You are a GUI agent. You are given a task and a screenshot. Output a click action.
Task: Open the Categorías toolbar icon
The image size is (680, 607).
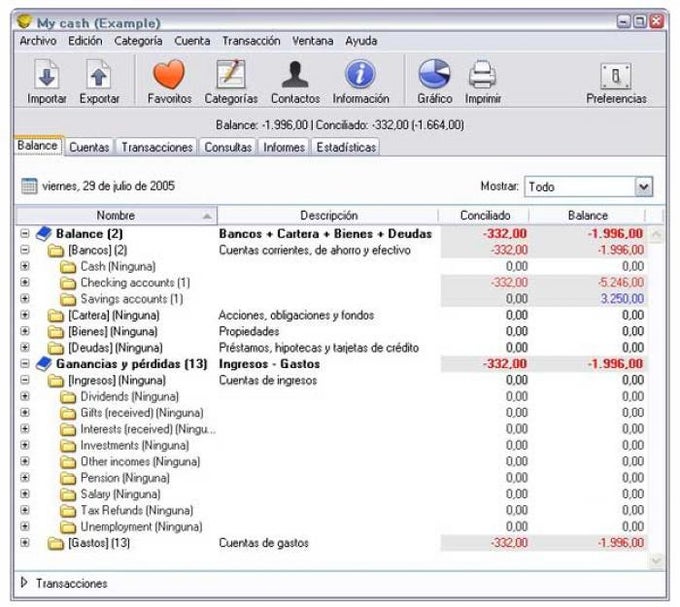click(x=231, y=74)
